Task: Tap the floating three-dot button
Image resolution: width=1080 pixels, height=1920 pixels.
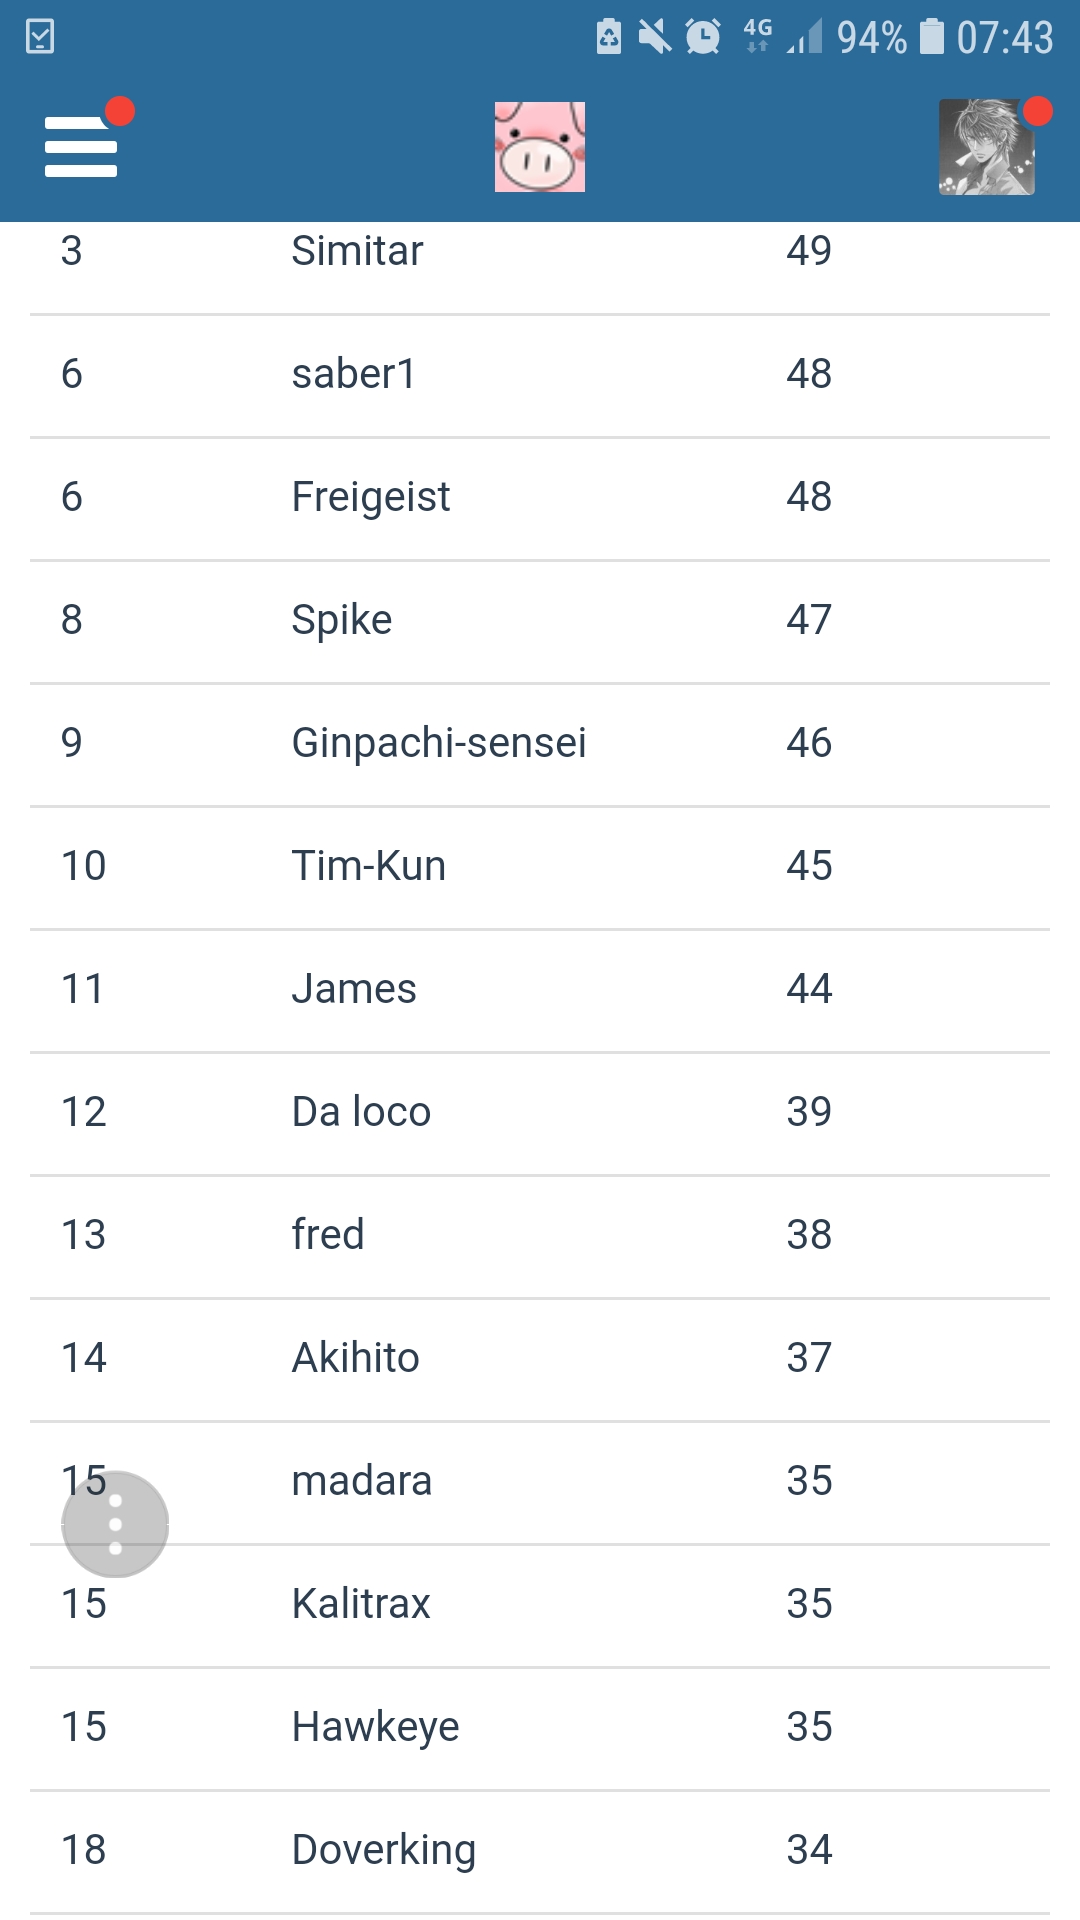Action: (x=115, y=1524)
